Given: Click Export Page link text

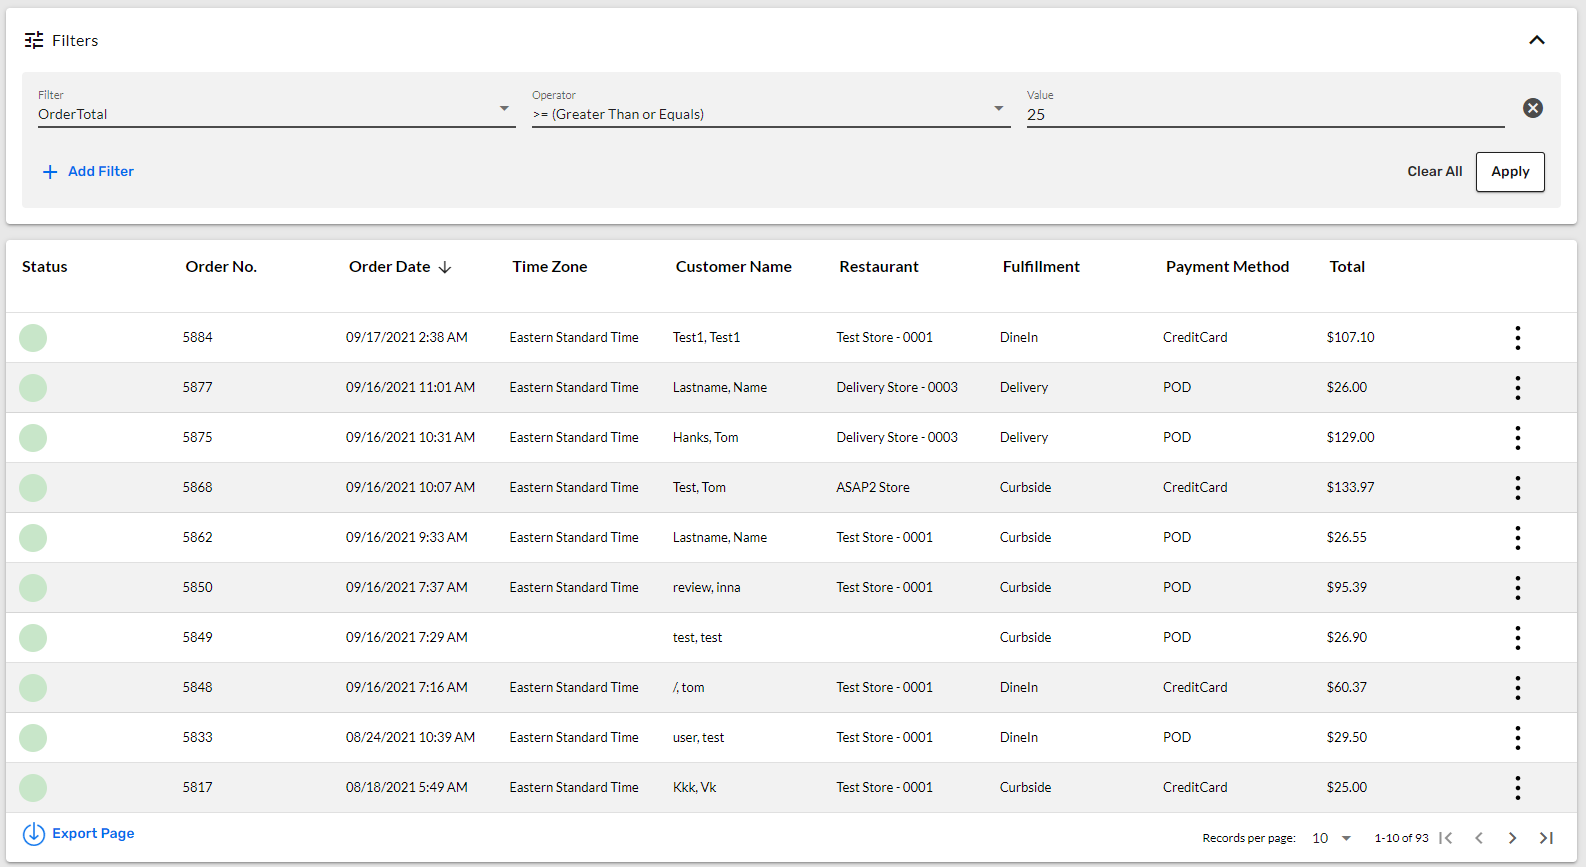Looking at the screenshot, I should point(93,833).
